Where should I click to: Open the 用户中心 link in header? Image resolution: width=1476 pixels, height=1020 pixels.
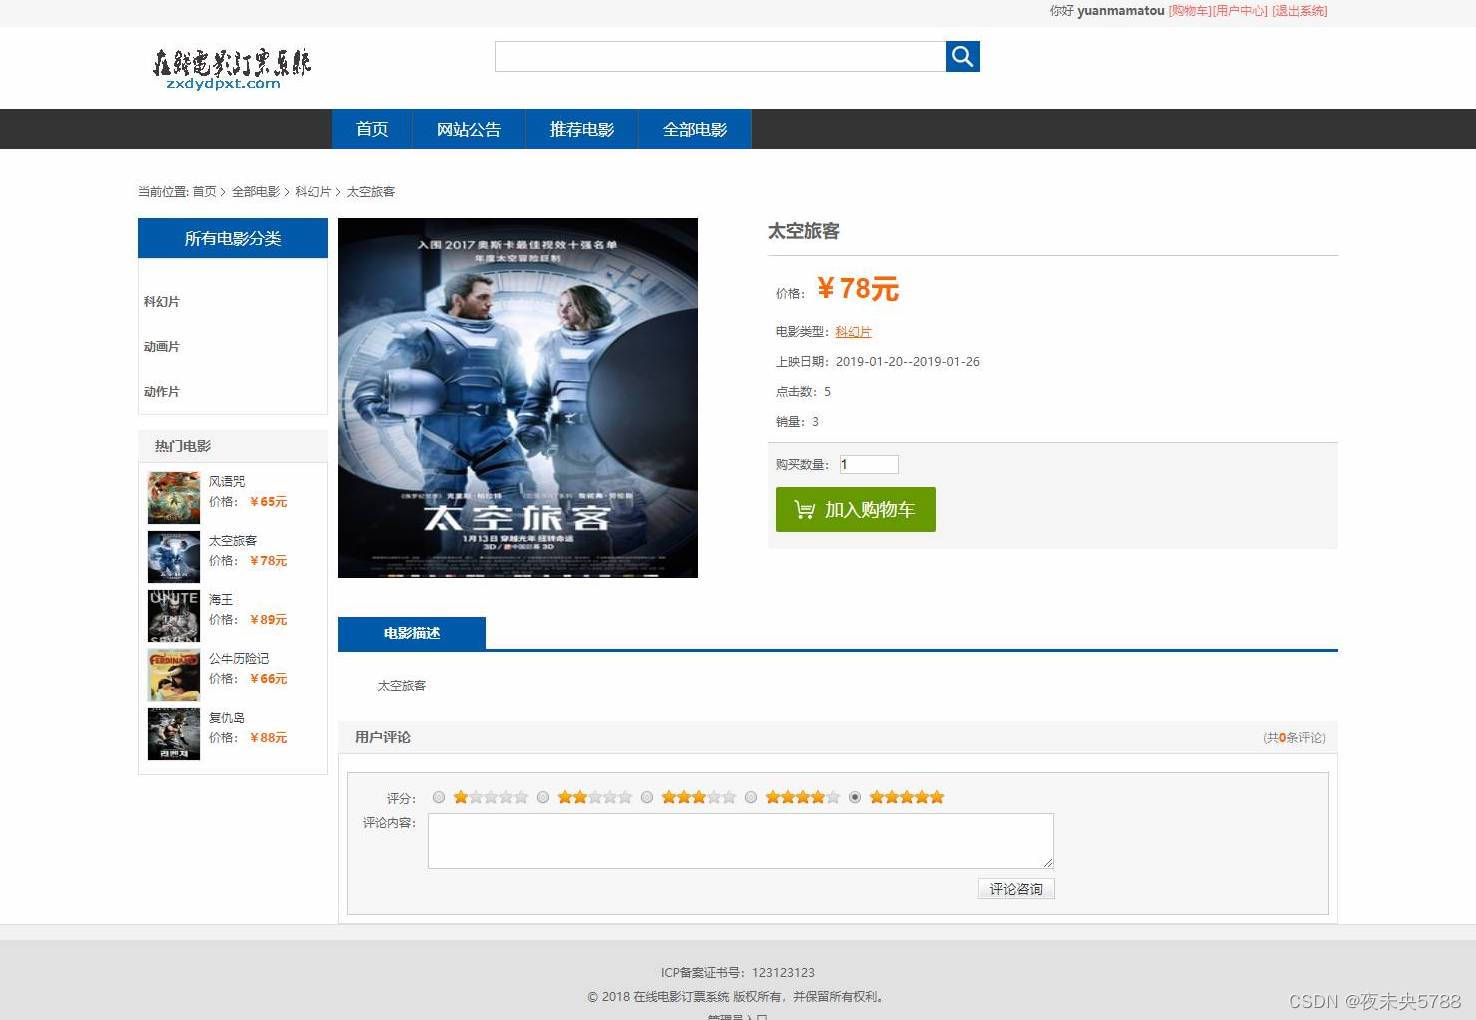1240,11
